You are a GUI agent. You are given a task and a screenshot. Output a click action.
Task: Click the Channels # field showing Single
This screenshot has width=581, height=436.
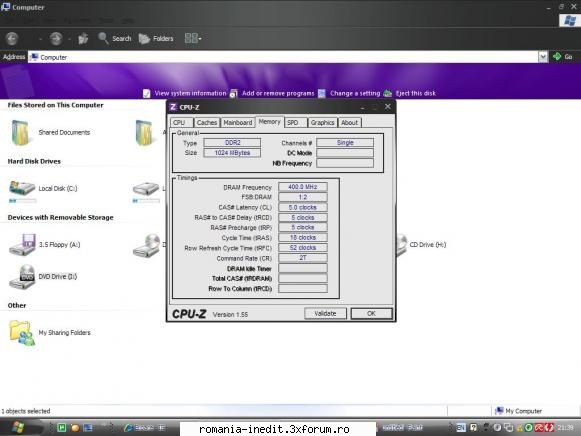pyautogui.click(x=345, y=143)
